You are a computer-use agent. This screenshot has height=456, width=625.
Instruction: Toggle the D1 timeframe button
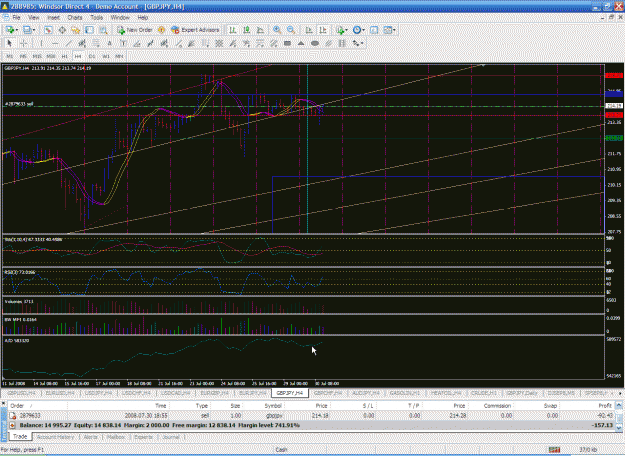[x=92, y=56]
